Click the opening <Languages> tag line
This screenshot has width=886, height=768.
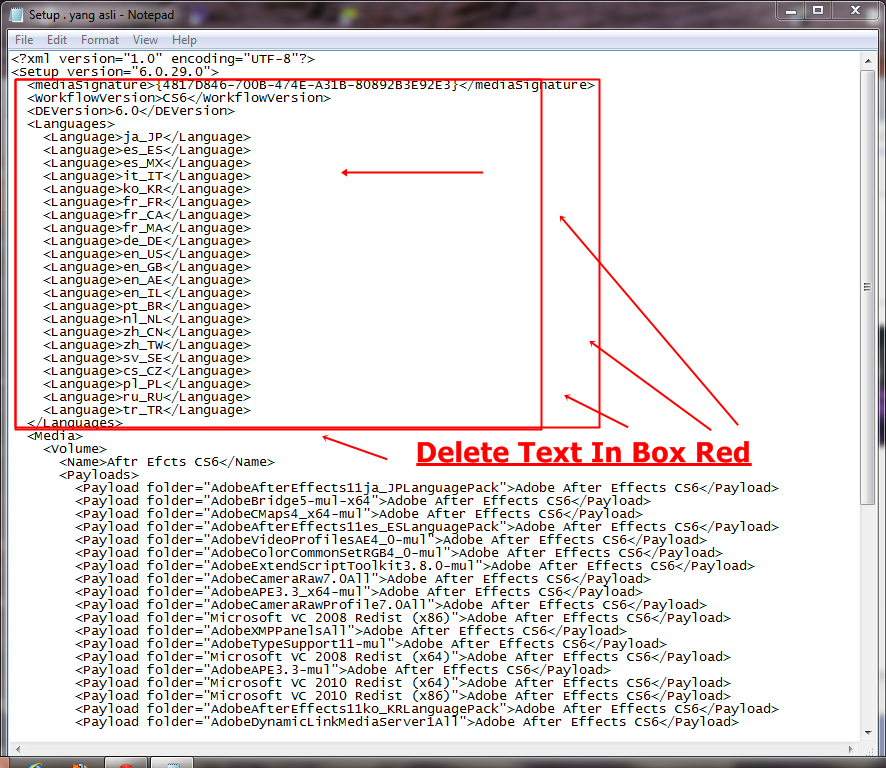coord(71,124)
